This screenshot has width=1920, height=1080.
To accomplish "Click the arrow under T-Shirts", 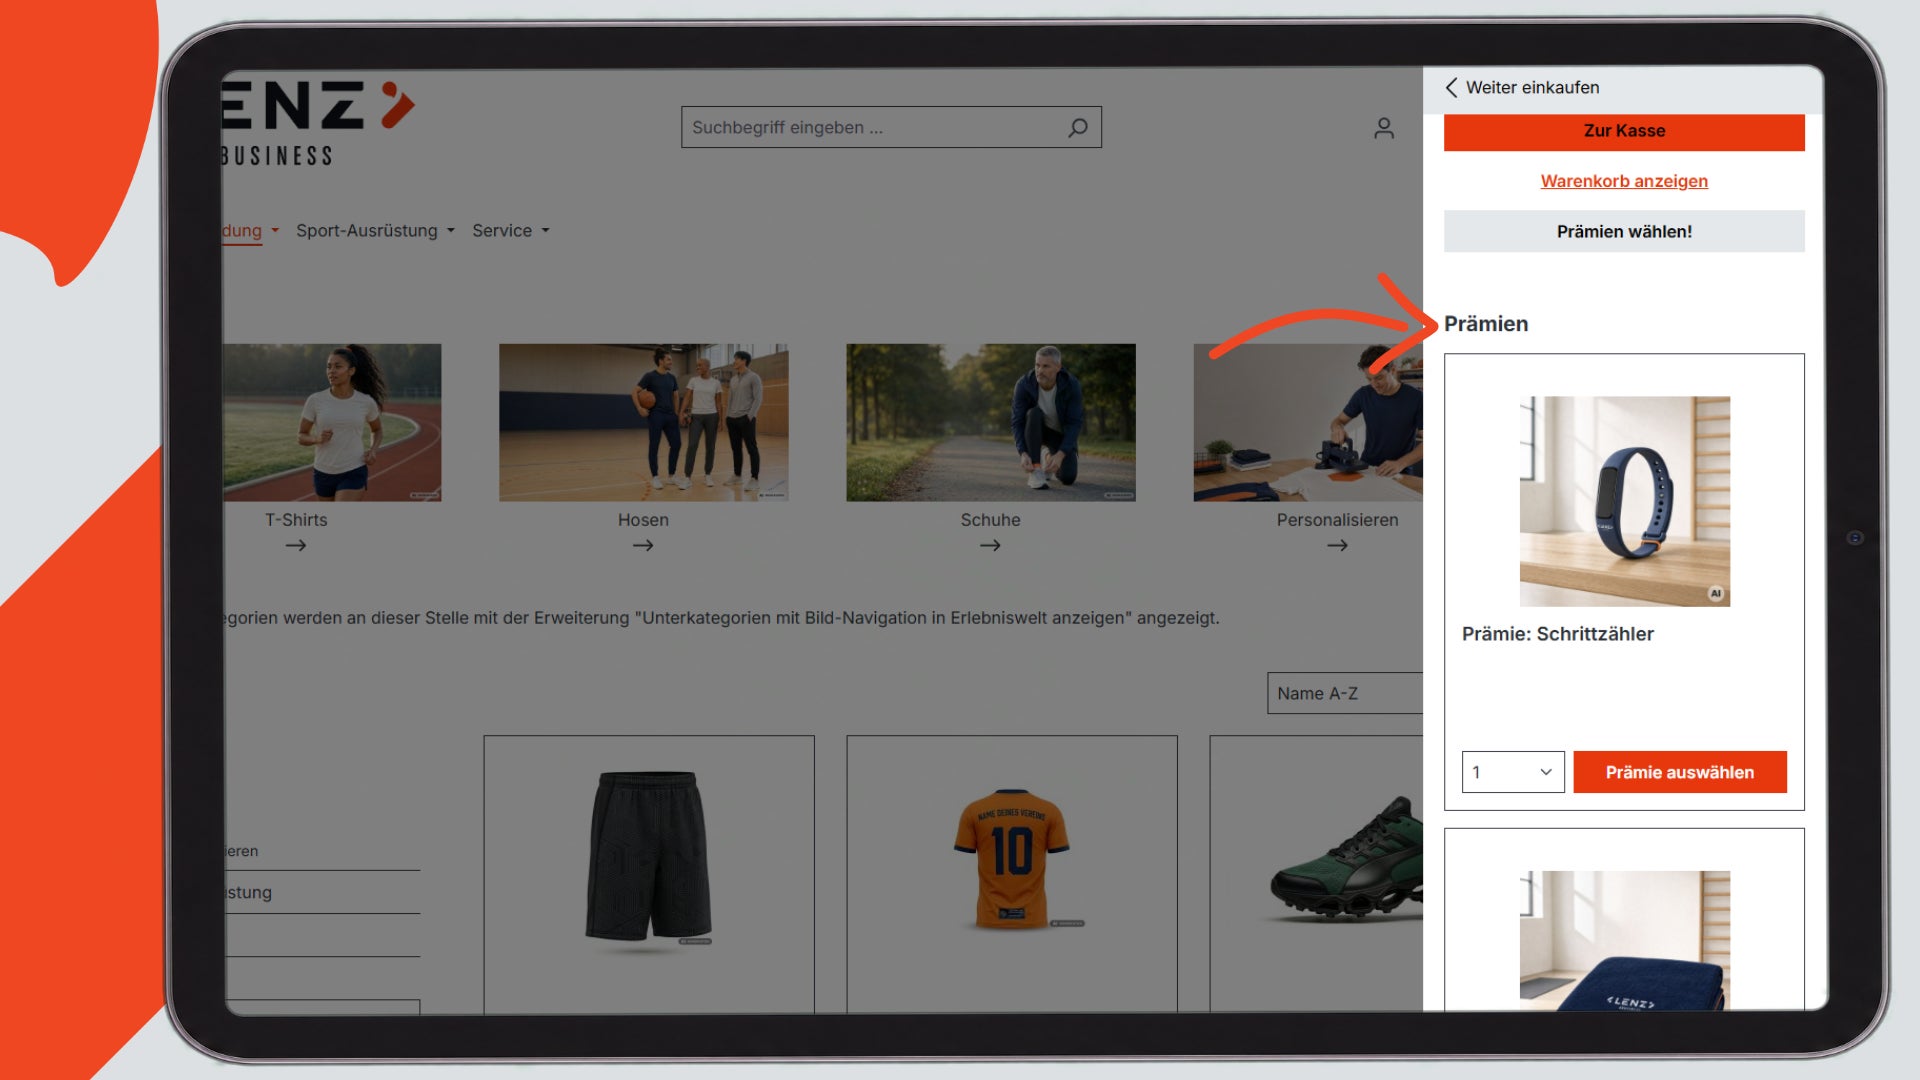I will coord(296,546).
